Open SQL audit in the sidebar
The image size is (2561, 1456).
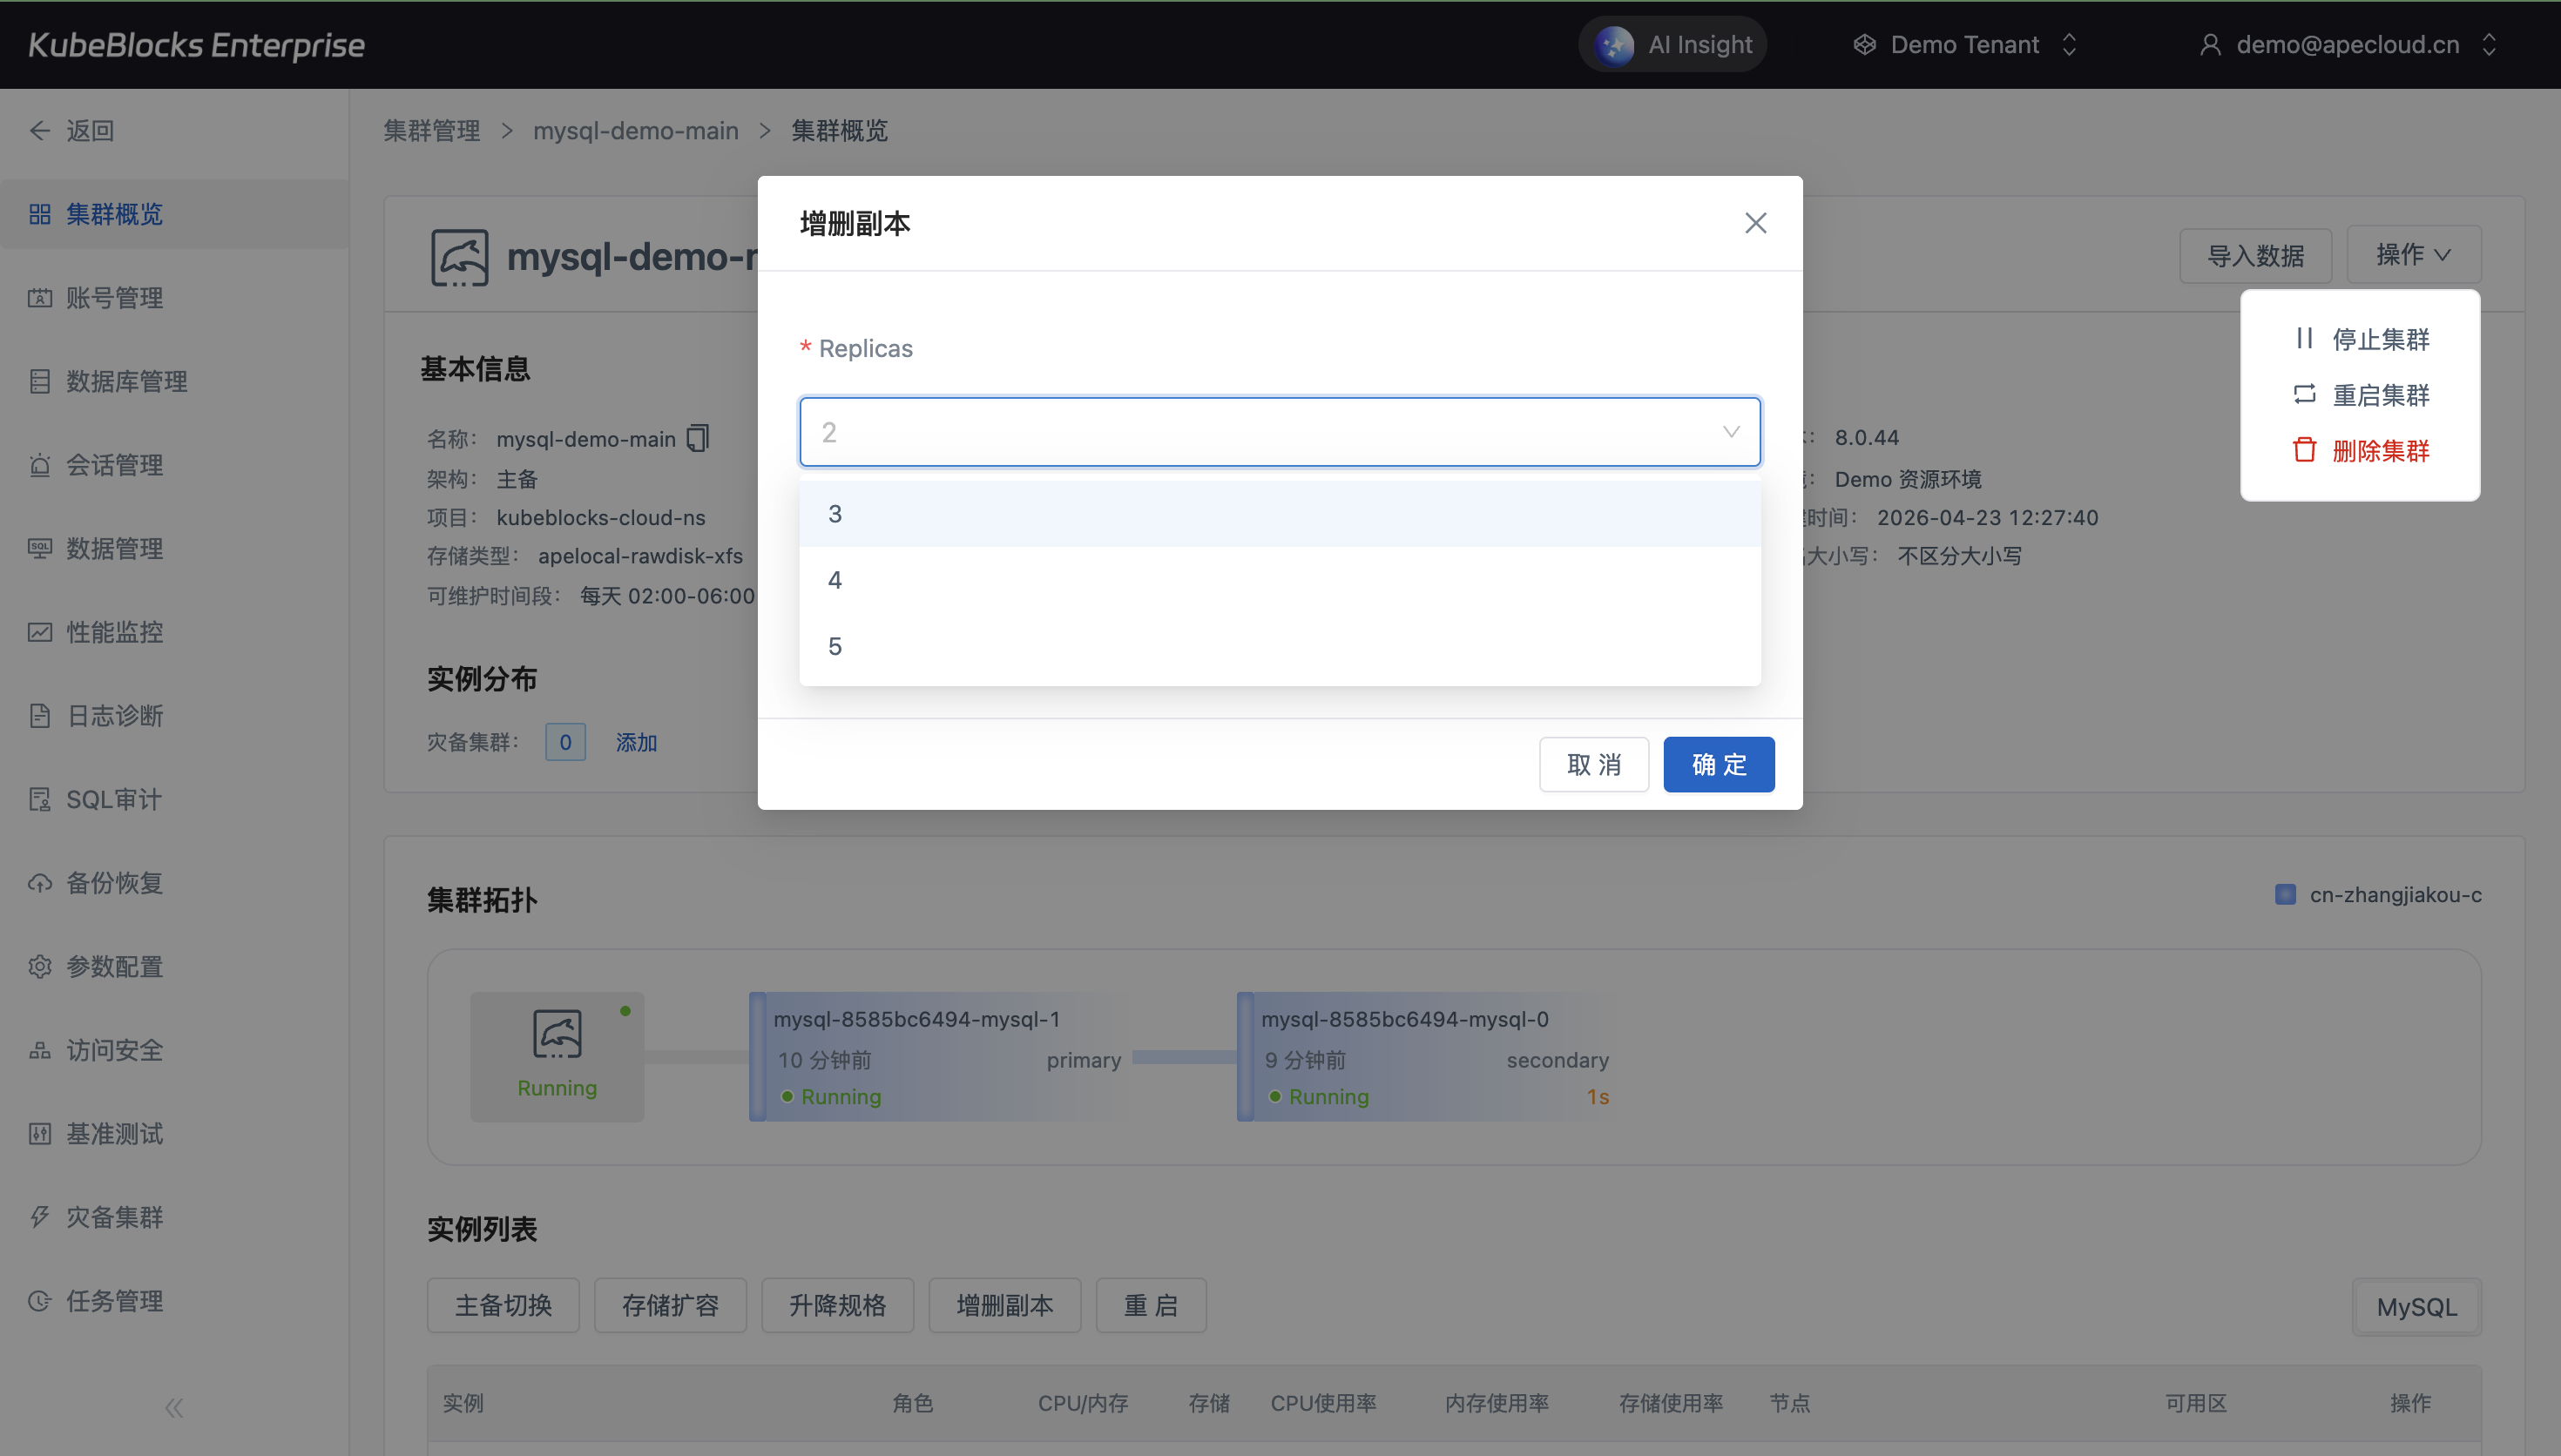[113, 799]
